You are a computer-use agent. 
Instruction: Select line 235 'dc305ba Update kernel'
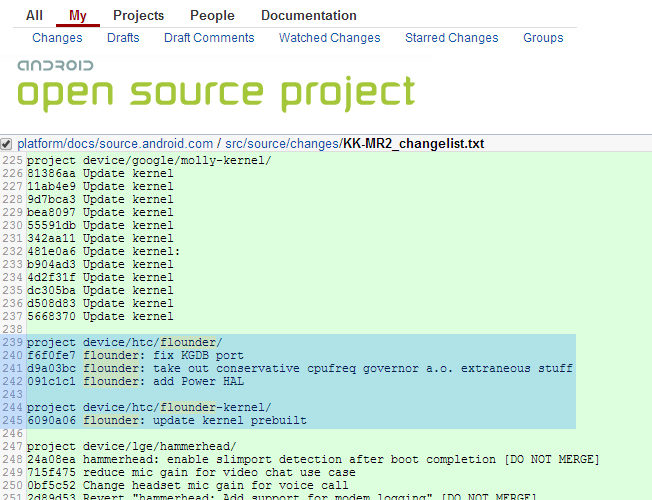100,290
